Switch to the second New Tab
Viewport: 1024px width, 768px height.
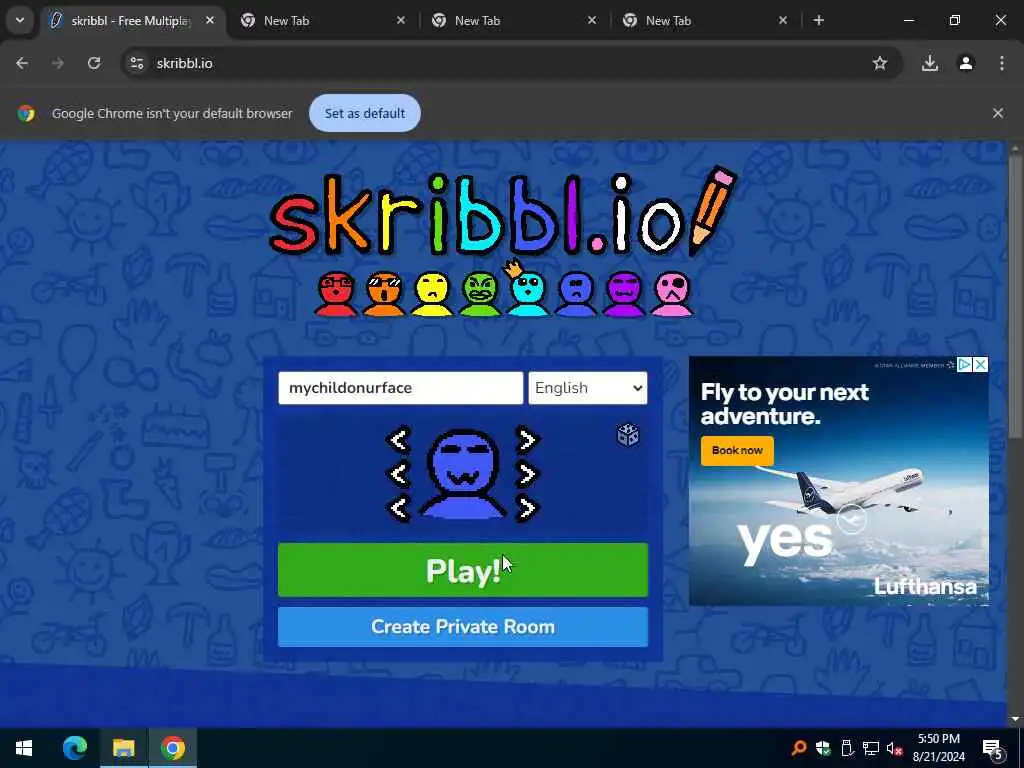point(511,21)
